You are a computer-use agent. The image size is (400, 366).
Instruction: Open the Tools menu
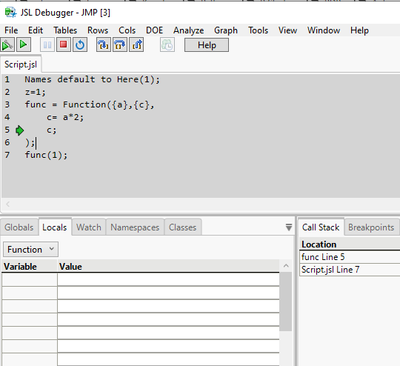[x=258, y=30]
